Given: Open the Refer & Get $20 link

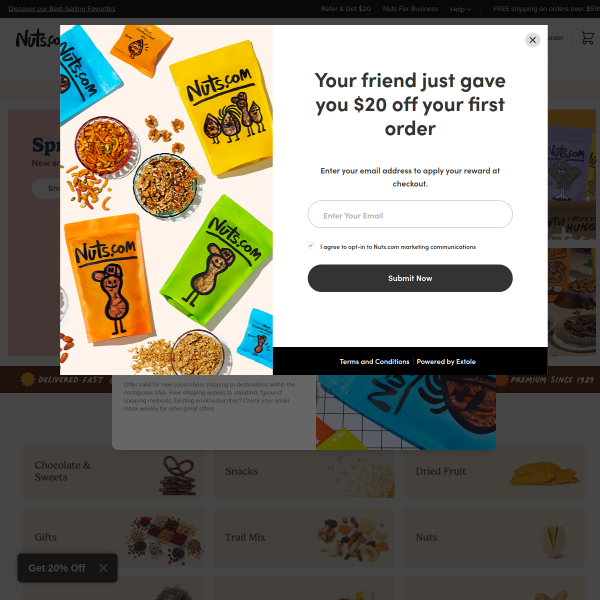Looking at the screenshot, I should coord(346,9).
